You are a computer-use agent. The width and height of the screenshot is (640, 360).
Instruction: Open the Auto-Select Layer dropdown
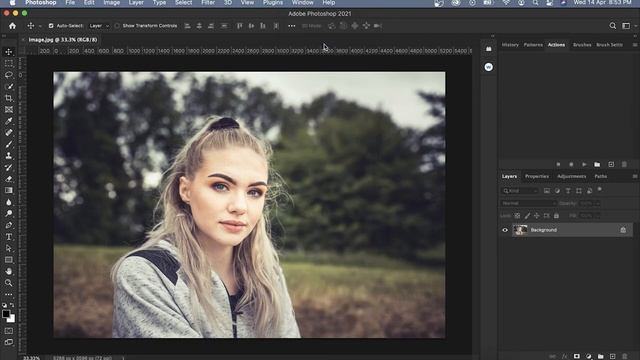(x=99, y=26)
